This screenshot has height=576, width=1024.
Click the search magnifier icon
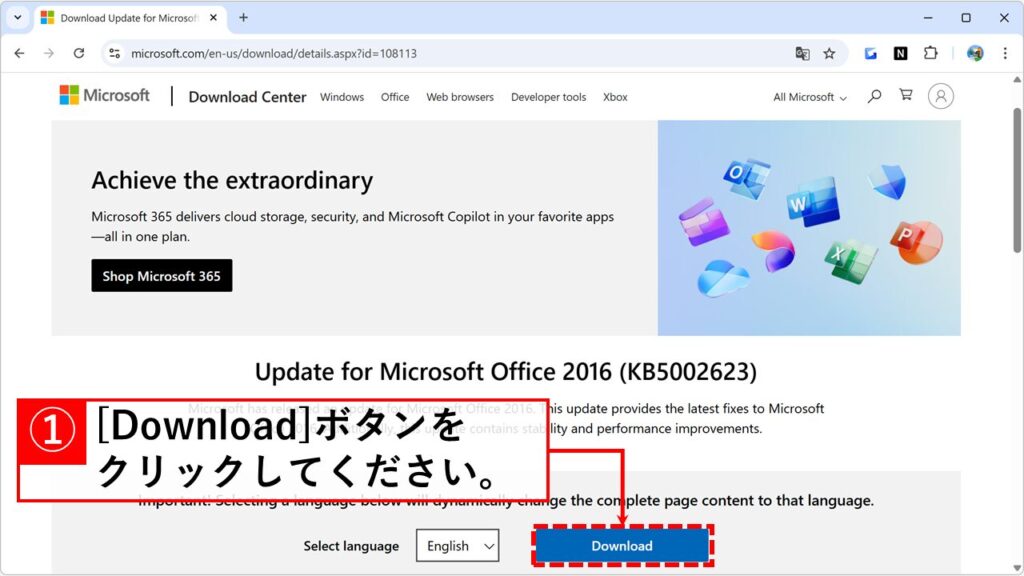coord(874,96)
